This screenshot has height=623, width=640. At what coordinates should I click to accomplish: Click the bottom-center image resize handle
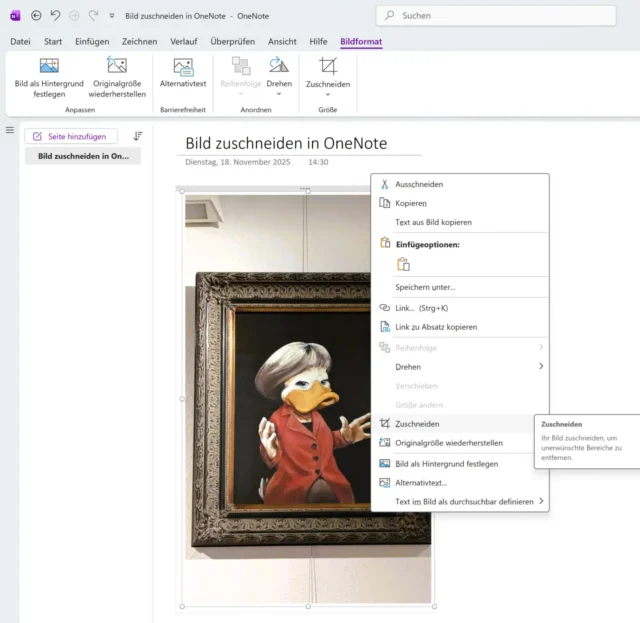tap(308, 607)
